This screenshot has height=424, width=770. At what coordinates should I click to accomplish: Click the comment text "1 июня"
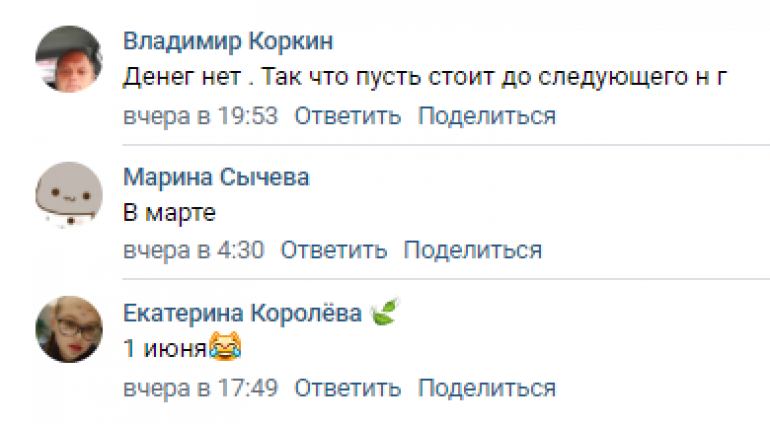pos(164,349)
